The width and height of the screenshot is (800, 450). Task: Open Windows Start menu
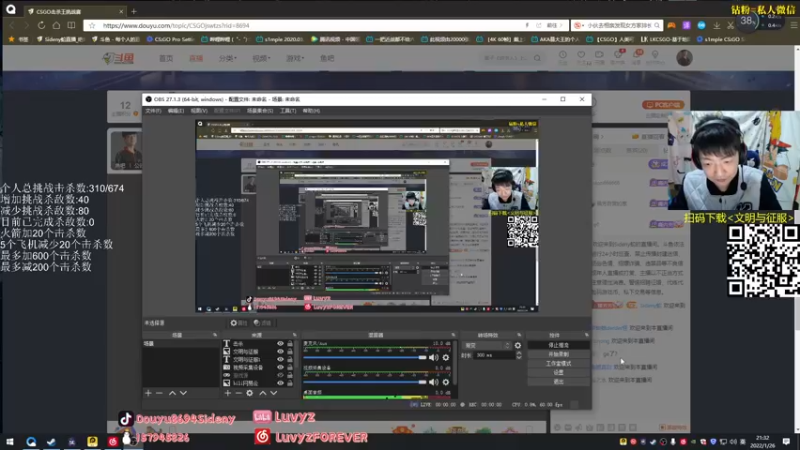(10, 442)
